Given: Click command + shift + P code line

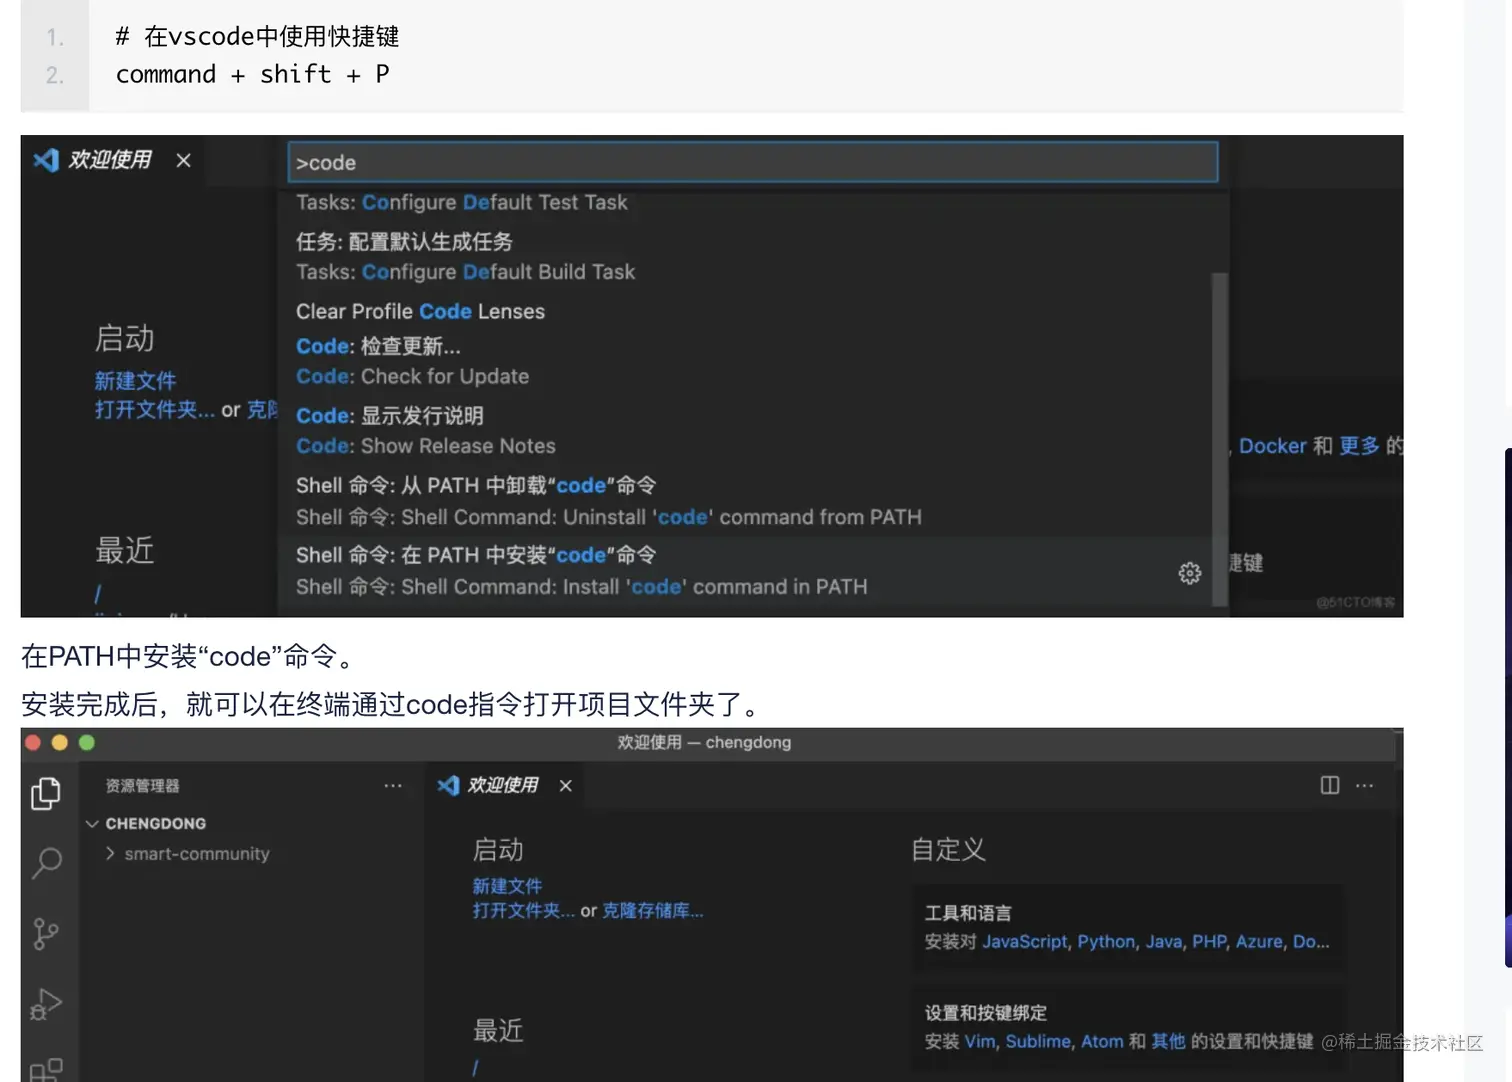Looking at the screenshot, I should [x=253, y=74].
